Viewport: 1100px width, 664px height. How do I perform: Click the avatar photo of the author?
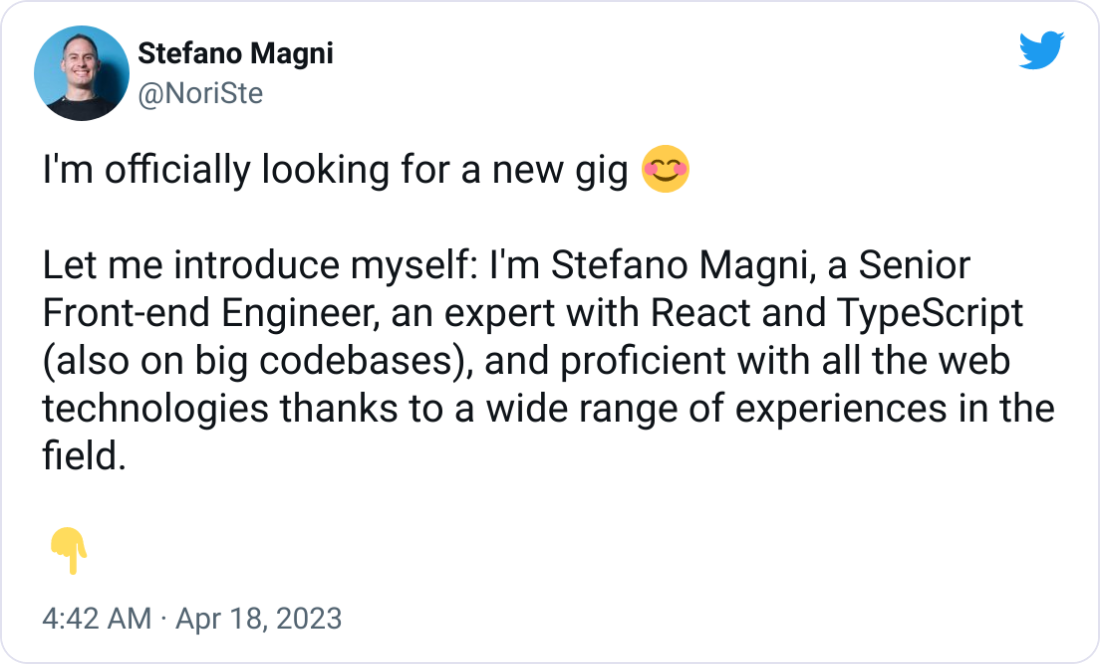[x=82, y=72]
